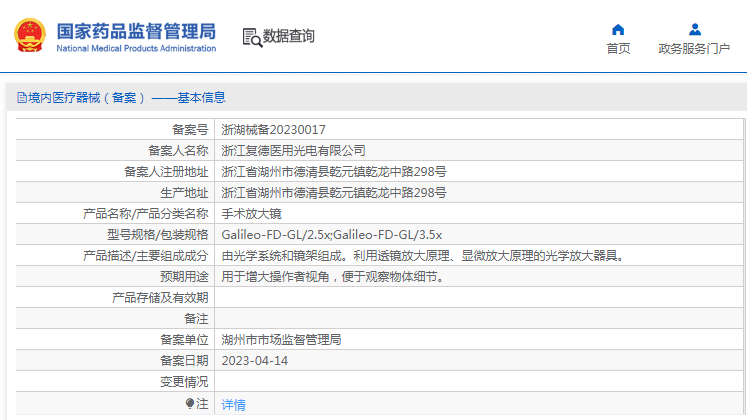Screen dimensions: 747x420
Task: Click the document icon beside 境内医疗器械
Action: point(22,98)
